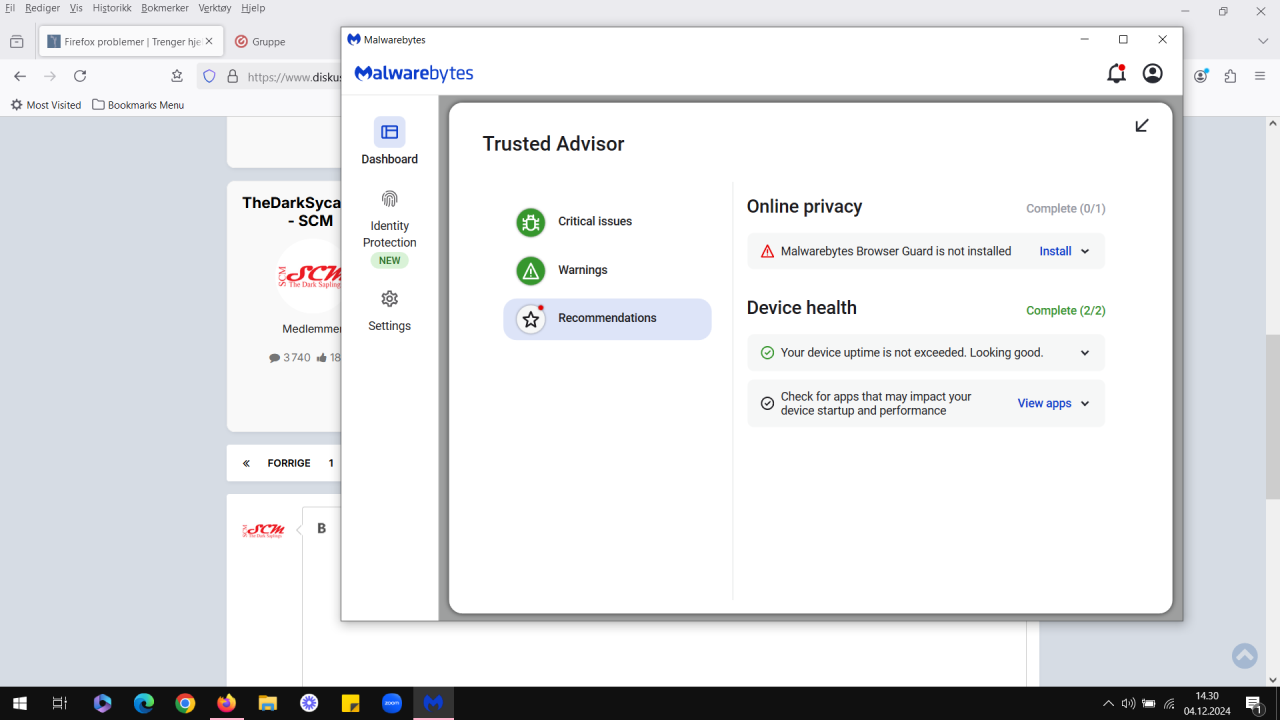Open the Vis menu in Firefox
Viewport: 1280px width, 720px height.
[76, 8]
